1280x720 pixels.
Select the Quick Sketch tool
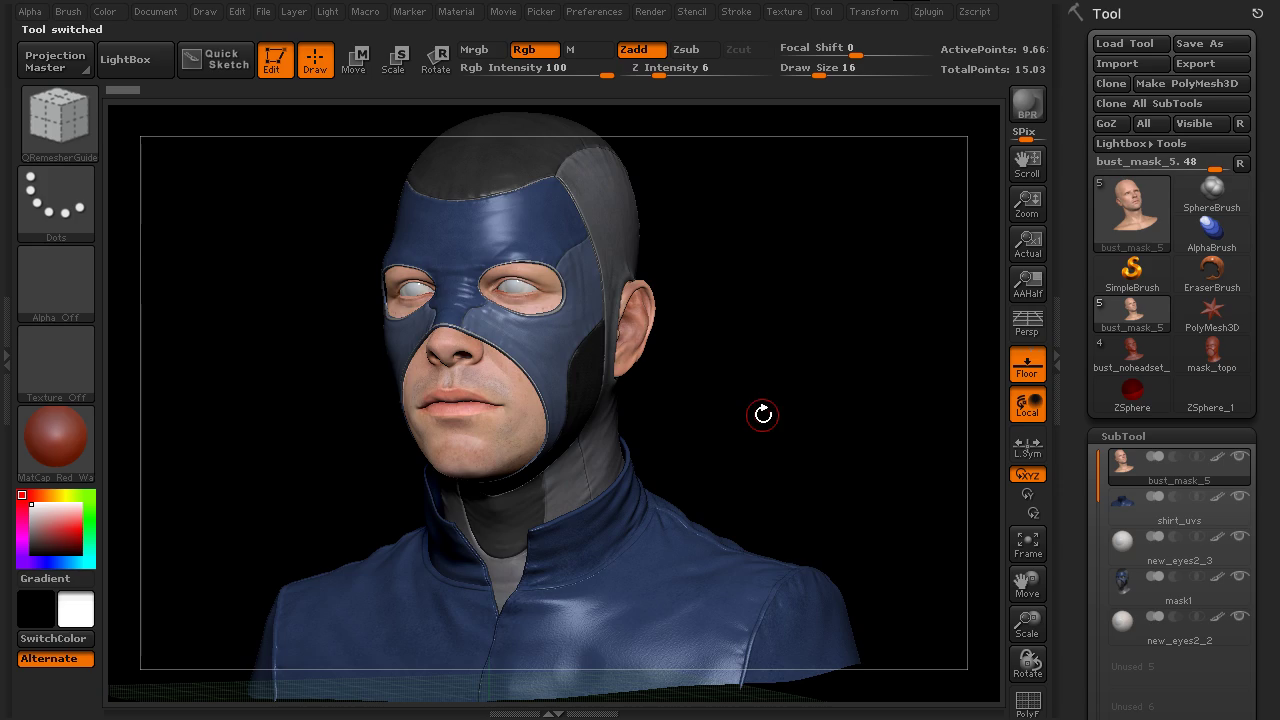coord(215,59)
